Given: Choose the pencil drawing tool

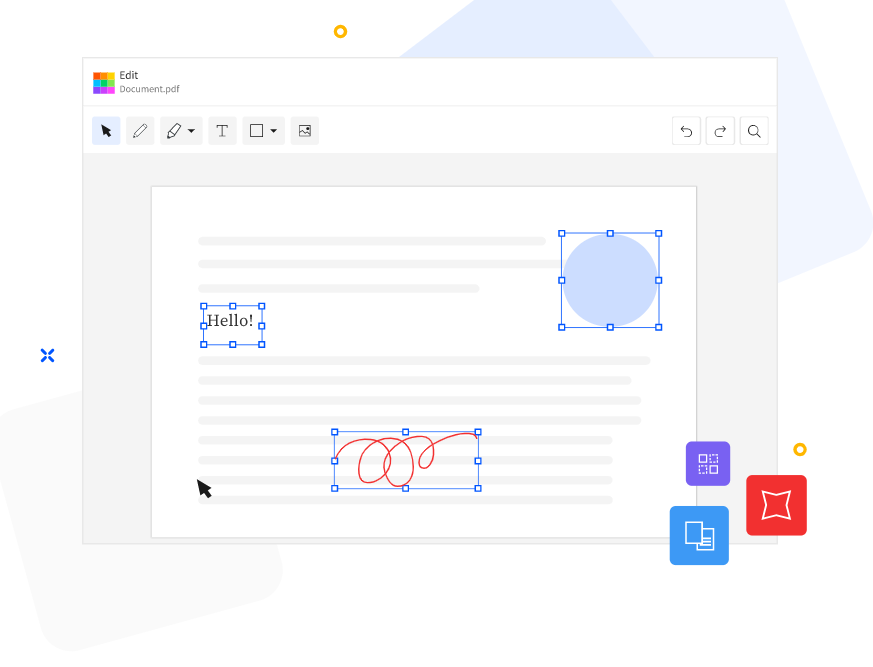Looking at the screenshot, I should coord(140,131).
